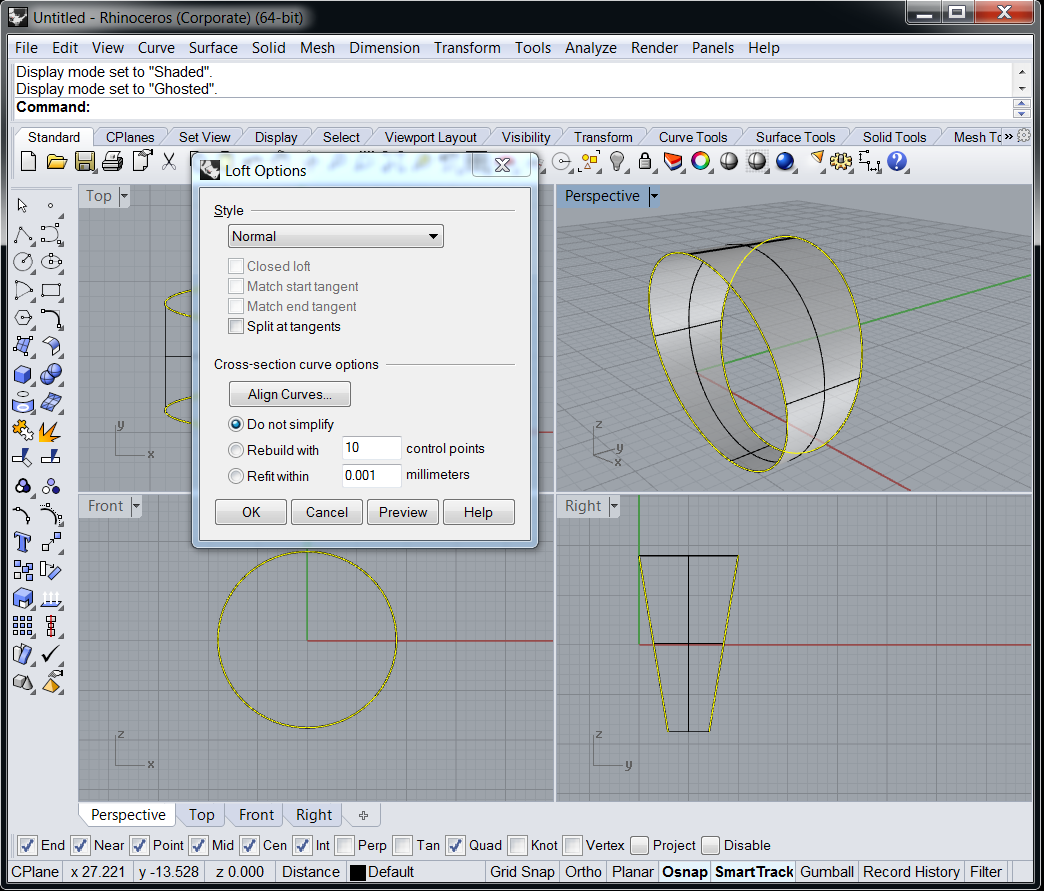
Task: Select the Polygon tool
Action: (x=23, y=318)
